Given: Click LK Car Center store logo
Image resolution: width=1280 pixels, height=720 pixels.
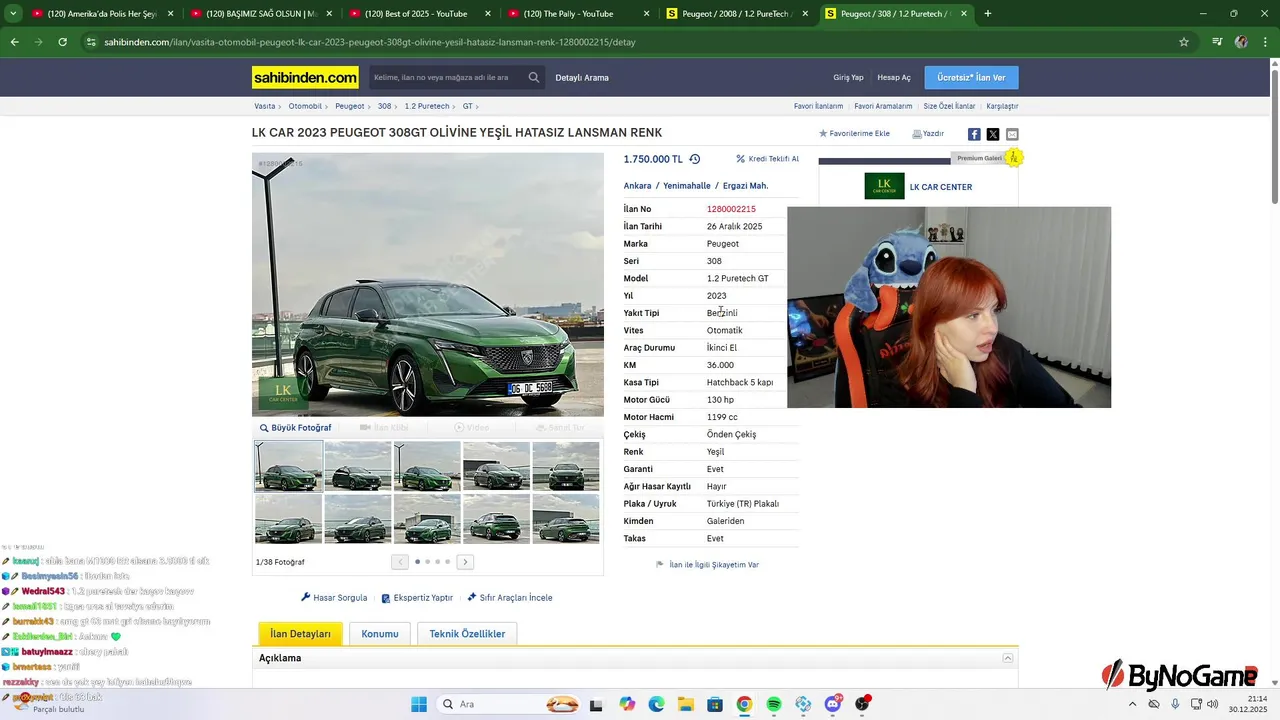Looking at the screenshot, I should [884, 186].
